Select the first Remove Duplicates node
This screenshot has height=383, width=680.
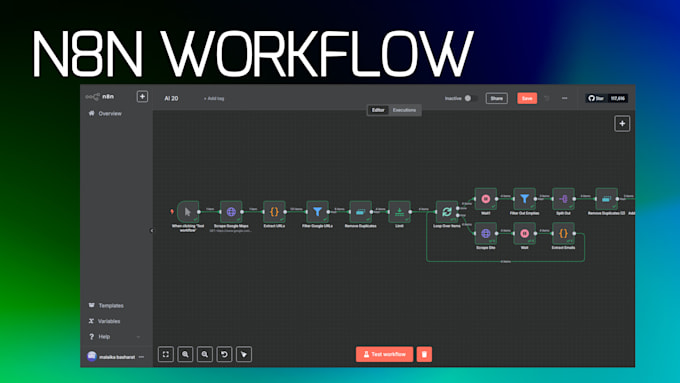[x=360, y=212]
